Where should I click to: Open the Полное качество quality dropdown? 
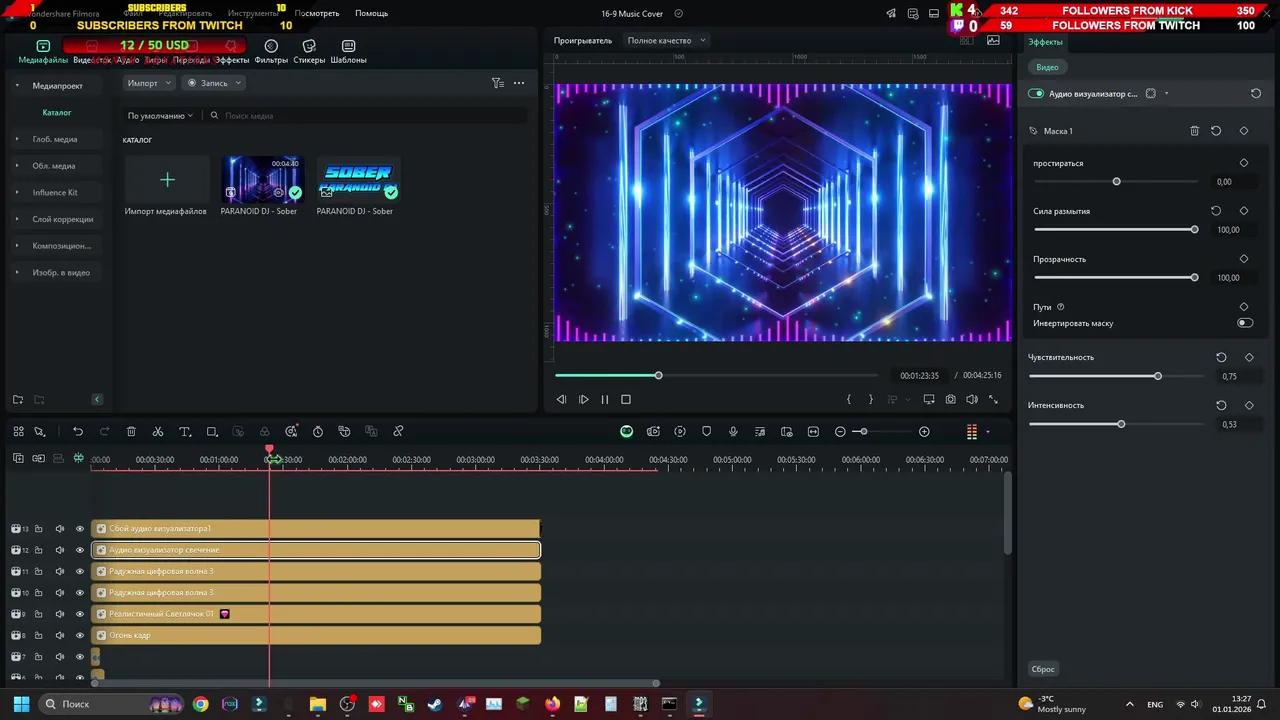pyautogui.click(x=666, y=41)
